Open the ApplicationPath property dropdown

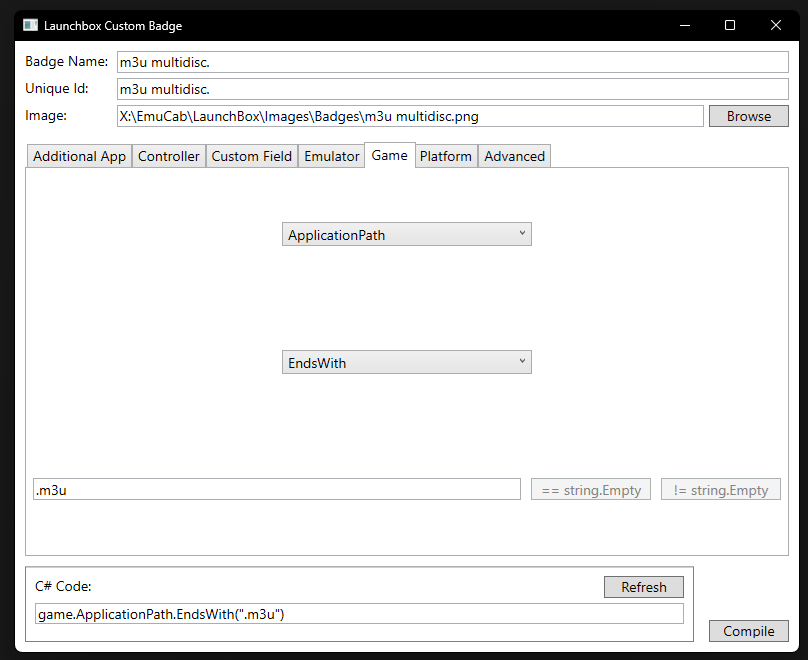click(x=406, y=235)
